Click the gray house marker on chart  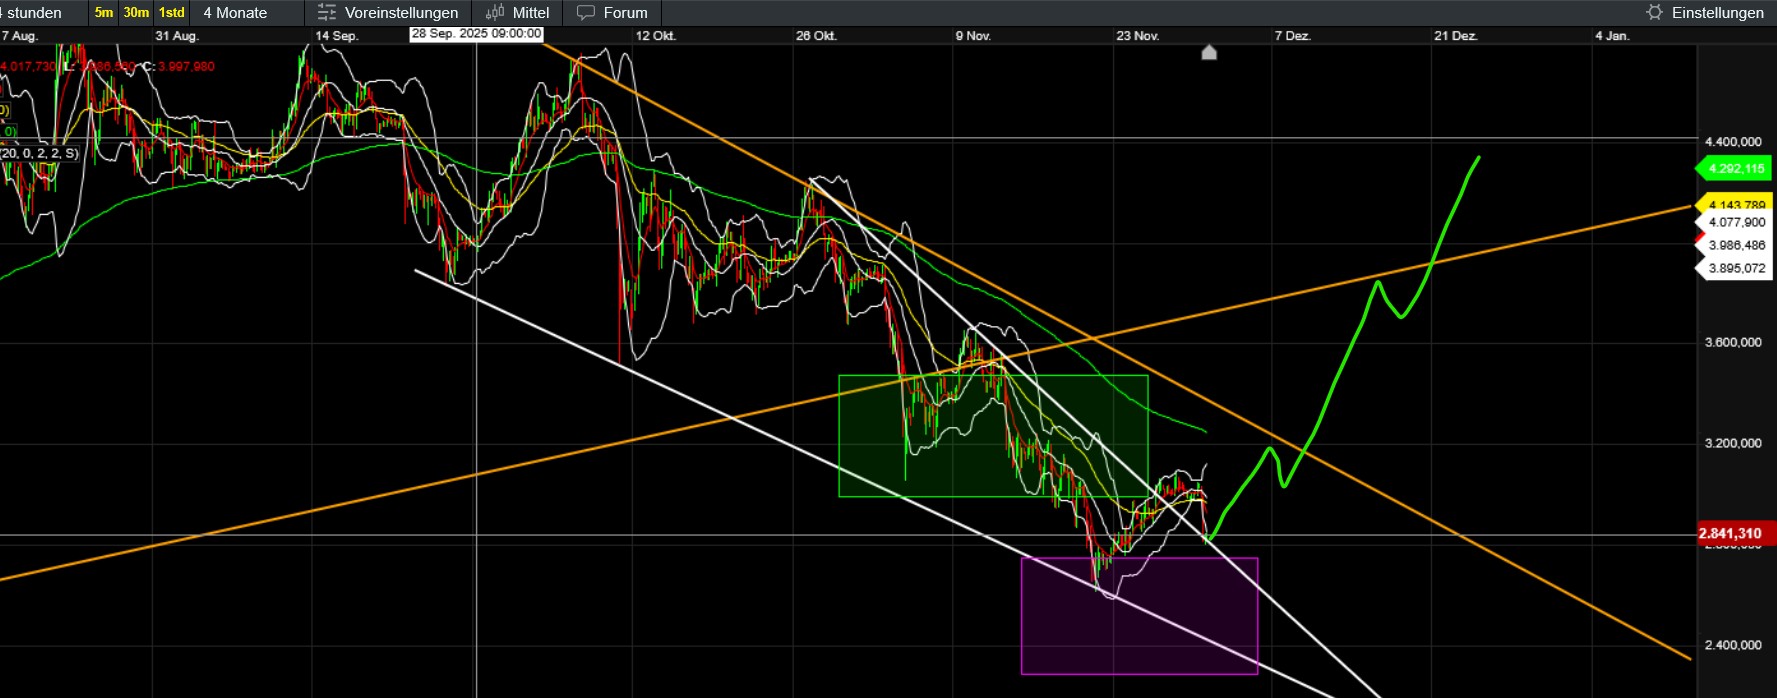click(x=1209, y=52)
